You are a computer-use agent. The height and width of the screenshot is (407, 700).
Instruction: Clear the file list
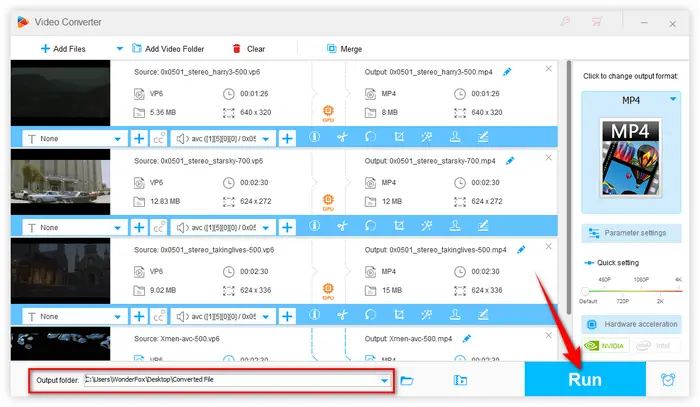coord(249,49)
